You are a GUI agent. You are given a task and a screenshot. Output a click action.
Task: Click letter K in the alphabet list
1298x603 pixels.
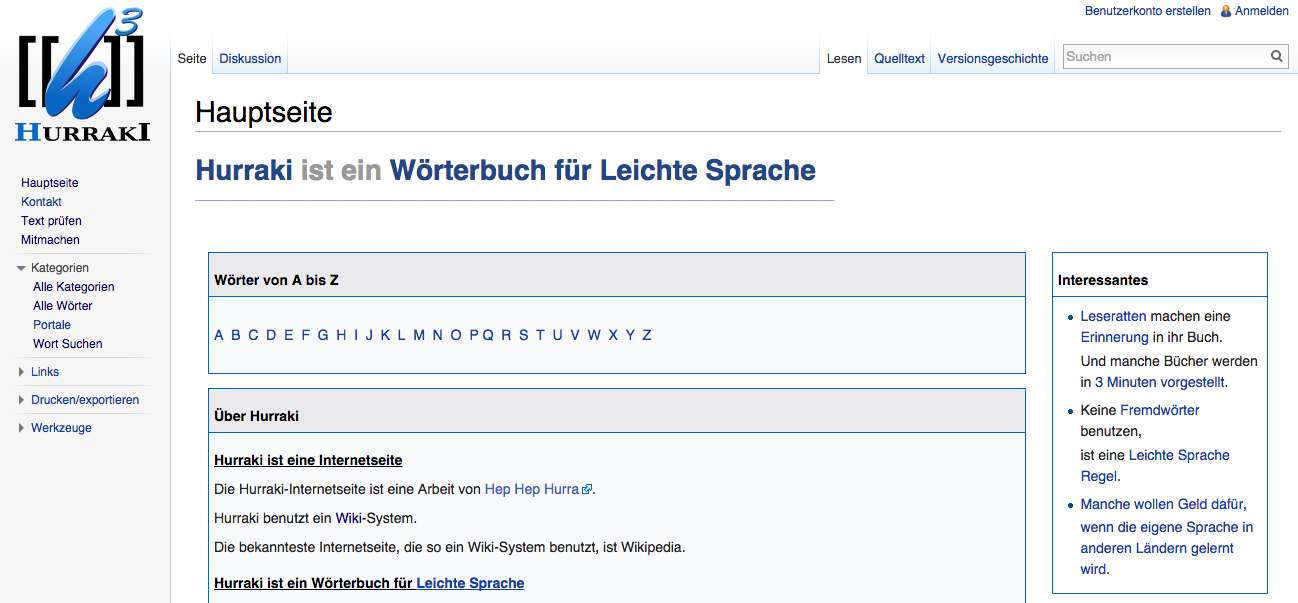[385, 335]
